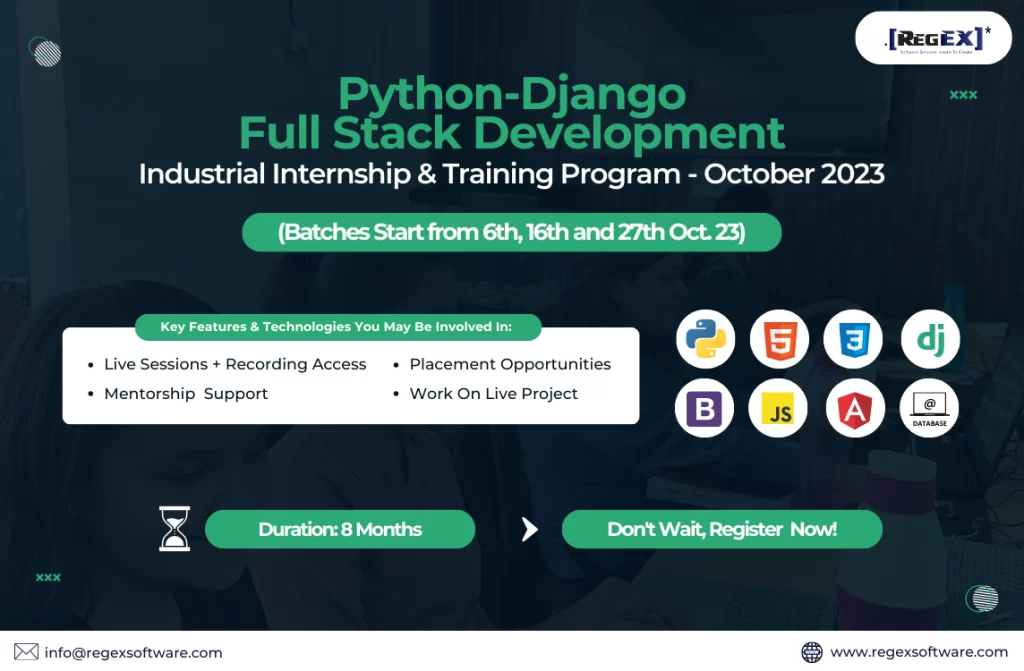Click the batches start dates banner
Image resolution: width=1024 pixels, height=671 pixels.
(511, 232)
